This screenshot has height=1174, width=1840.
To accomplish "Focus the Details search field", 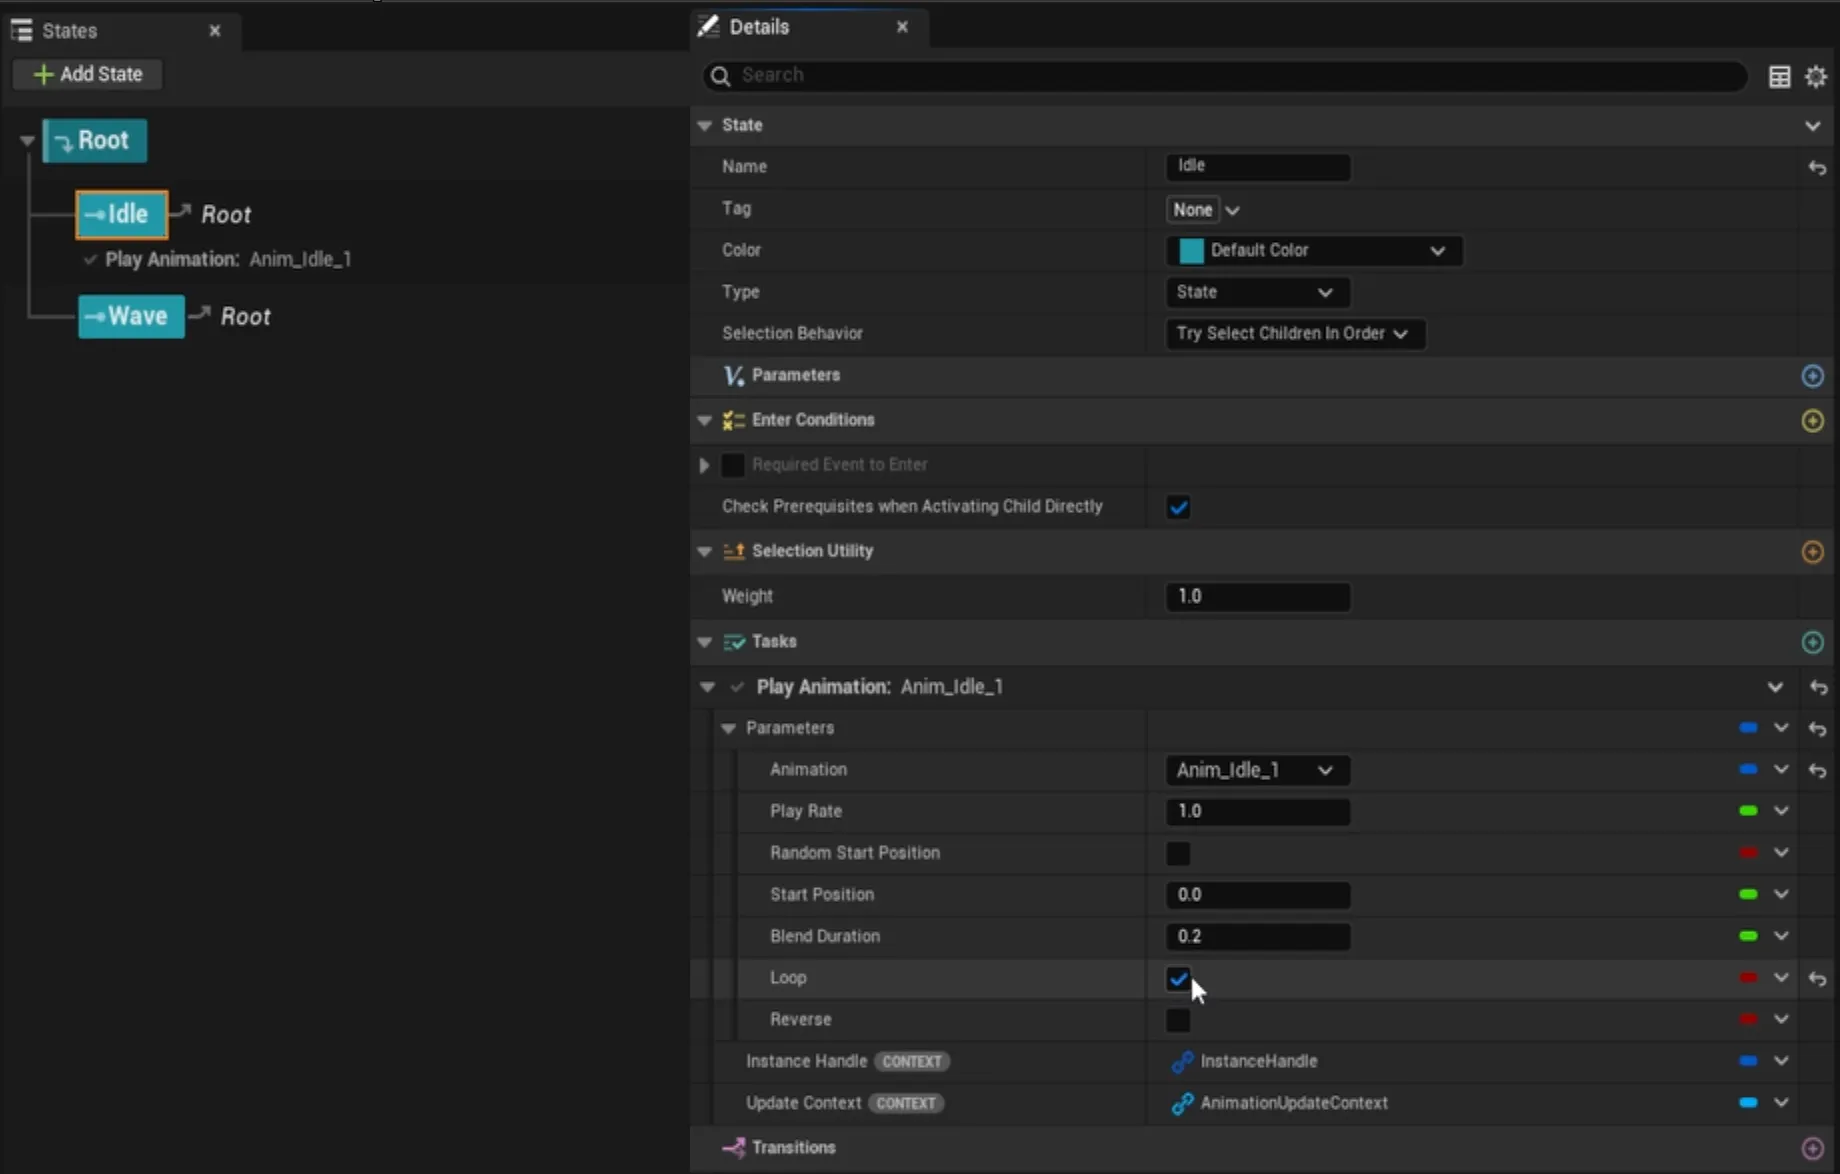I will pos(1225,75).
